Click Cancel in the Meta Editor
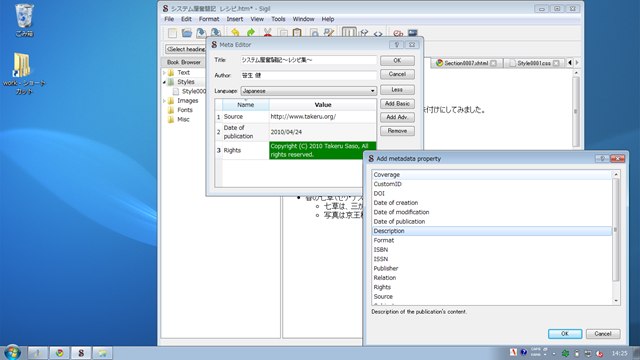This screenshot has height=360, width=640. (x=397, y=74)
